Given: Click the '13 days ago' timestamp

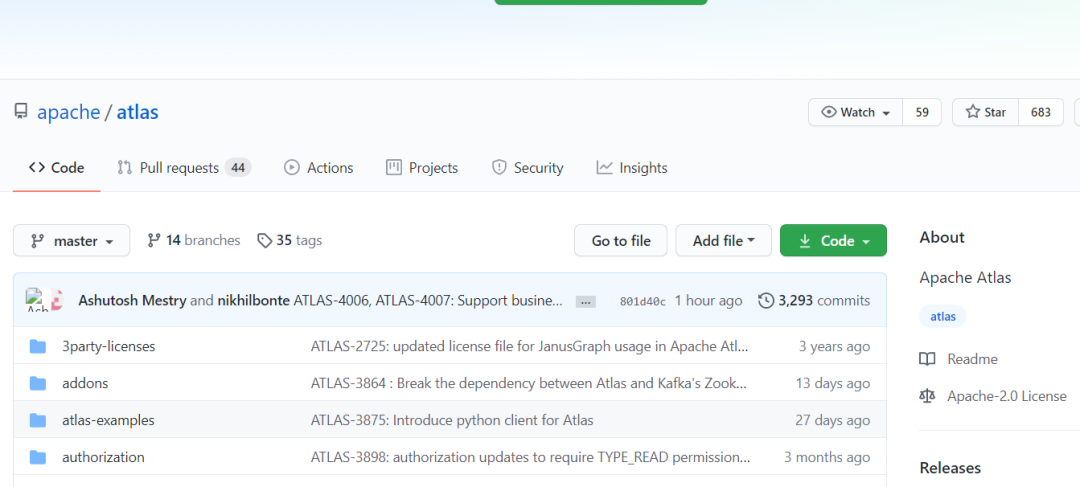Looking at the screenshot, I should (833, 383).
